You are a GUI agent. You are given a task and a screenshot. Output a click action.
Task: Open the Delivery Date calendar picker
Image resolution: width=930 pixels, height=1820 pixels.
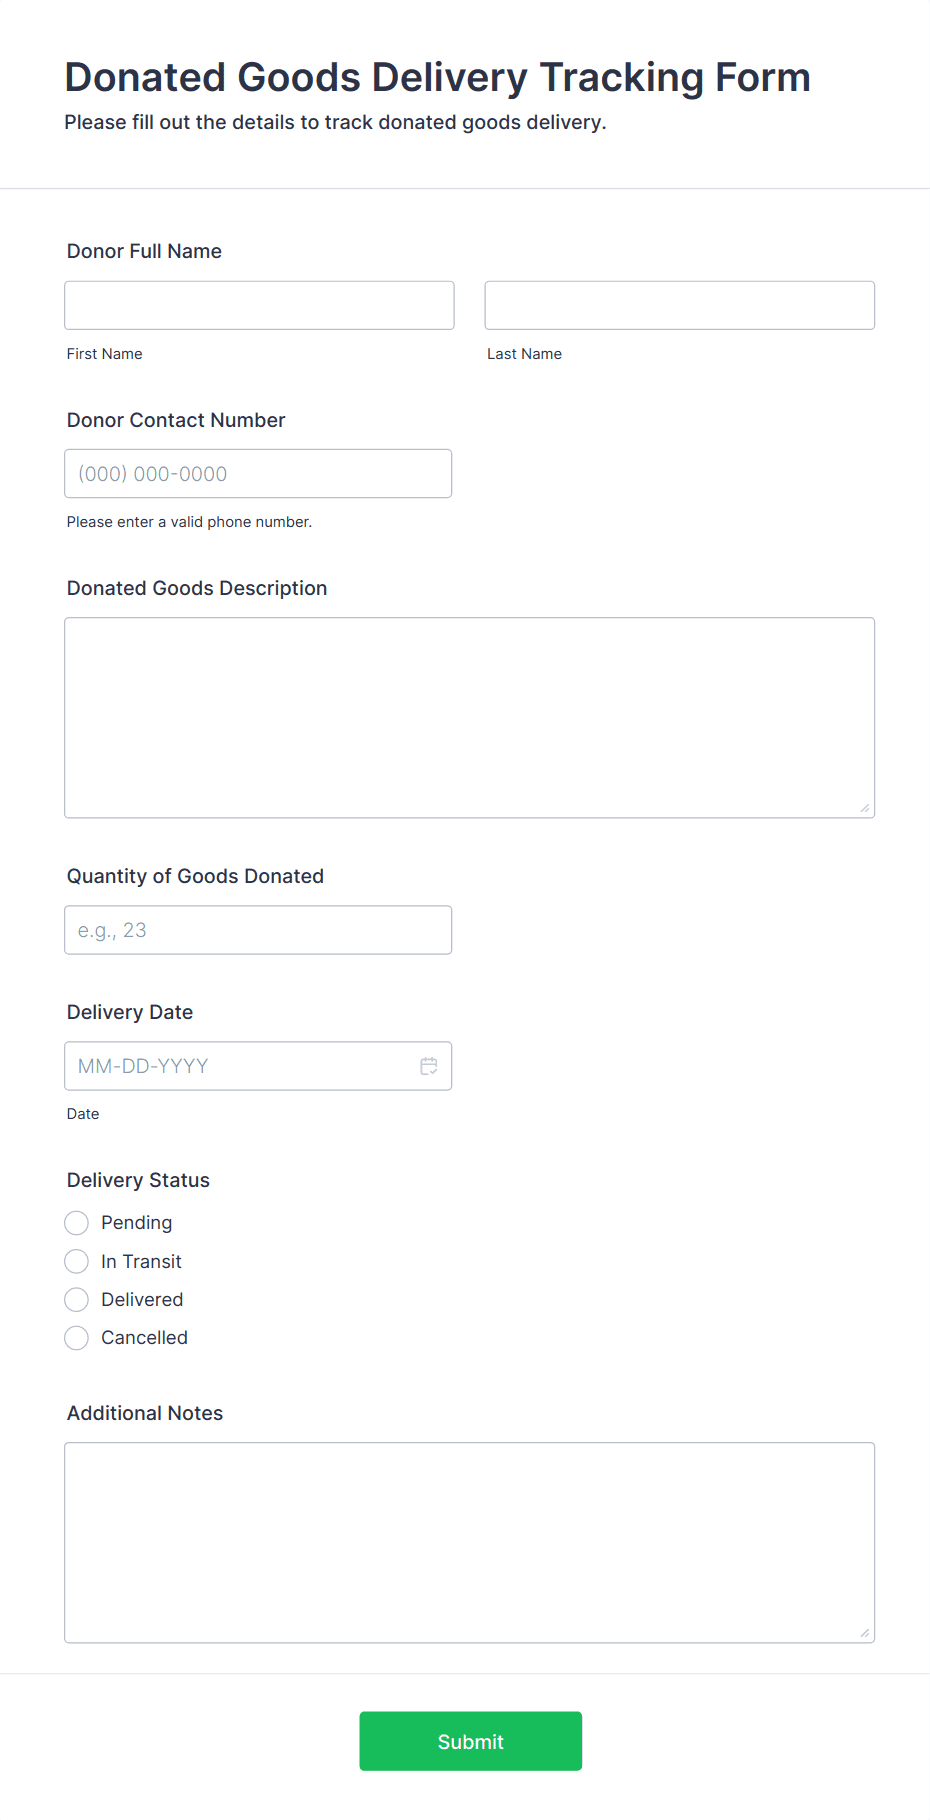428,1066
